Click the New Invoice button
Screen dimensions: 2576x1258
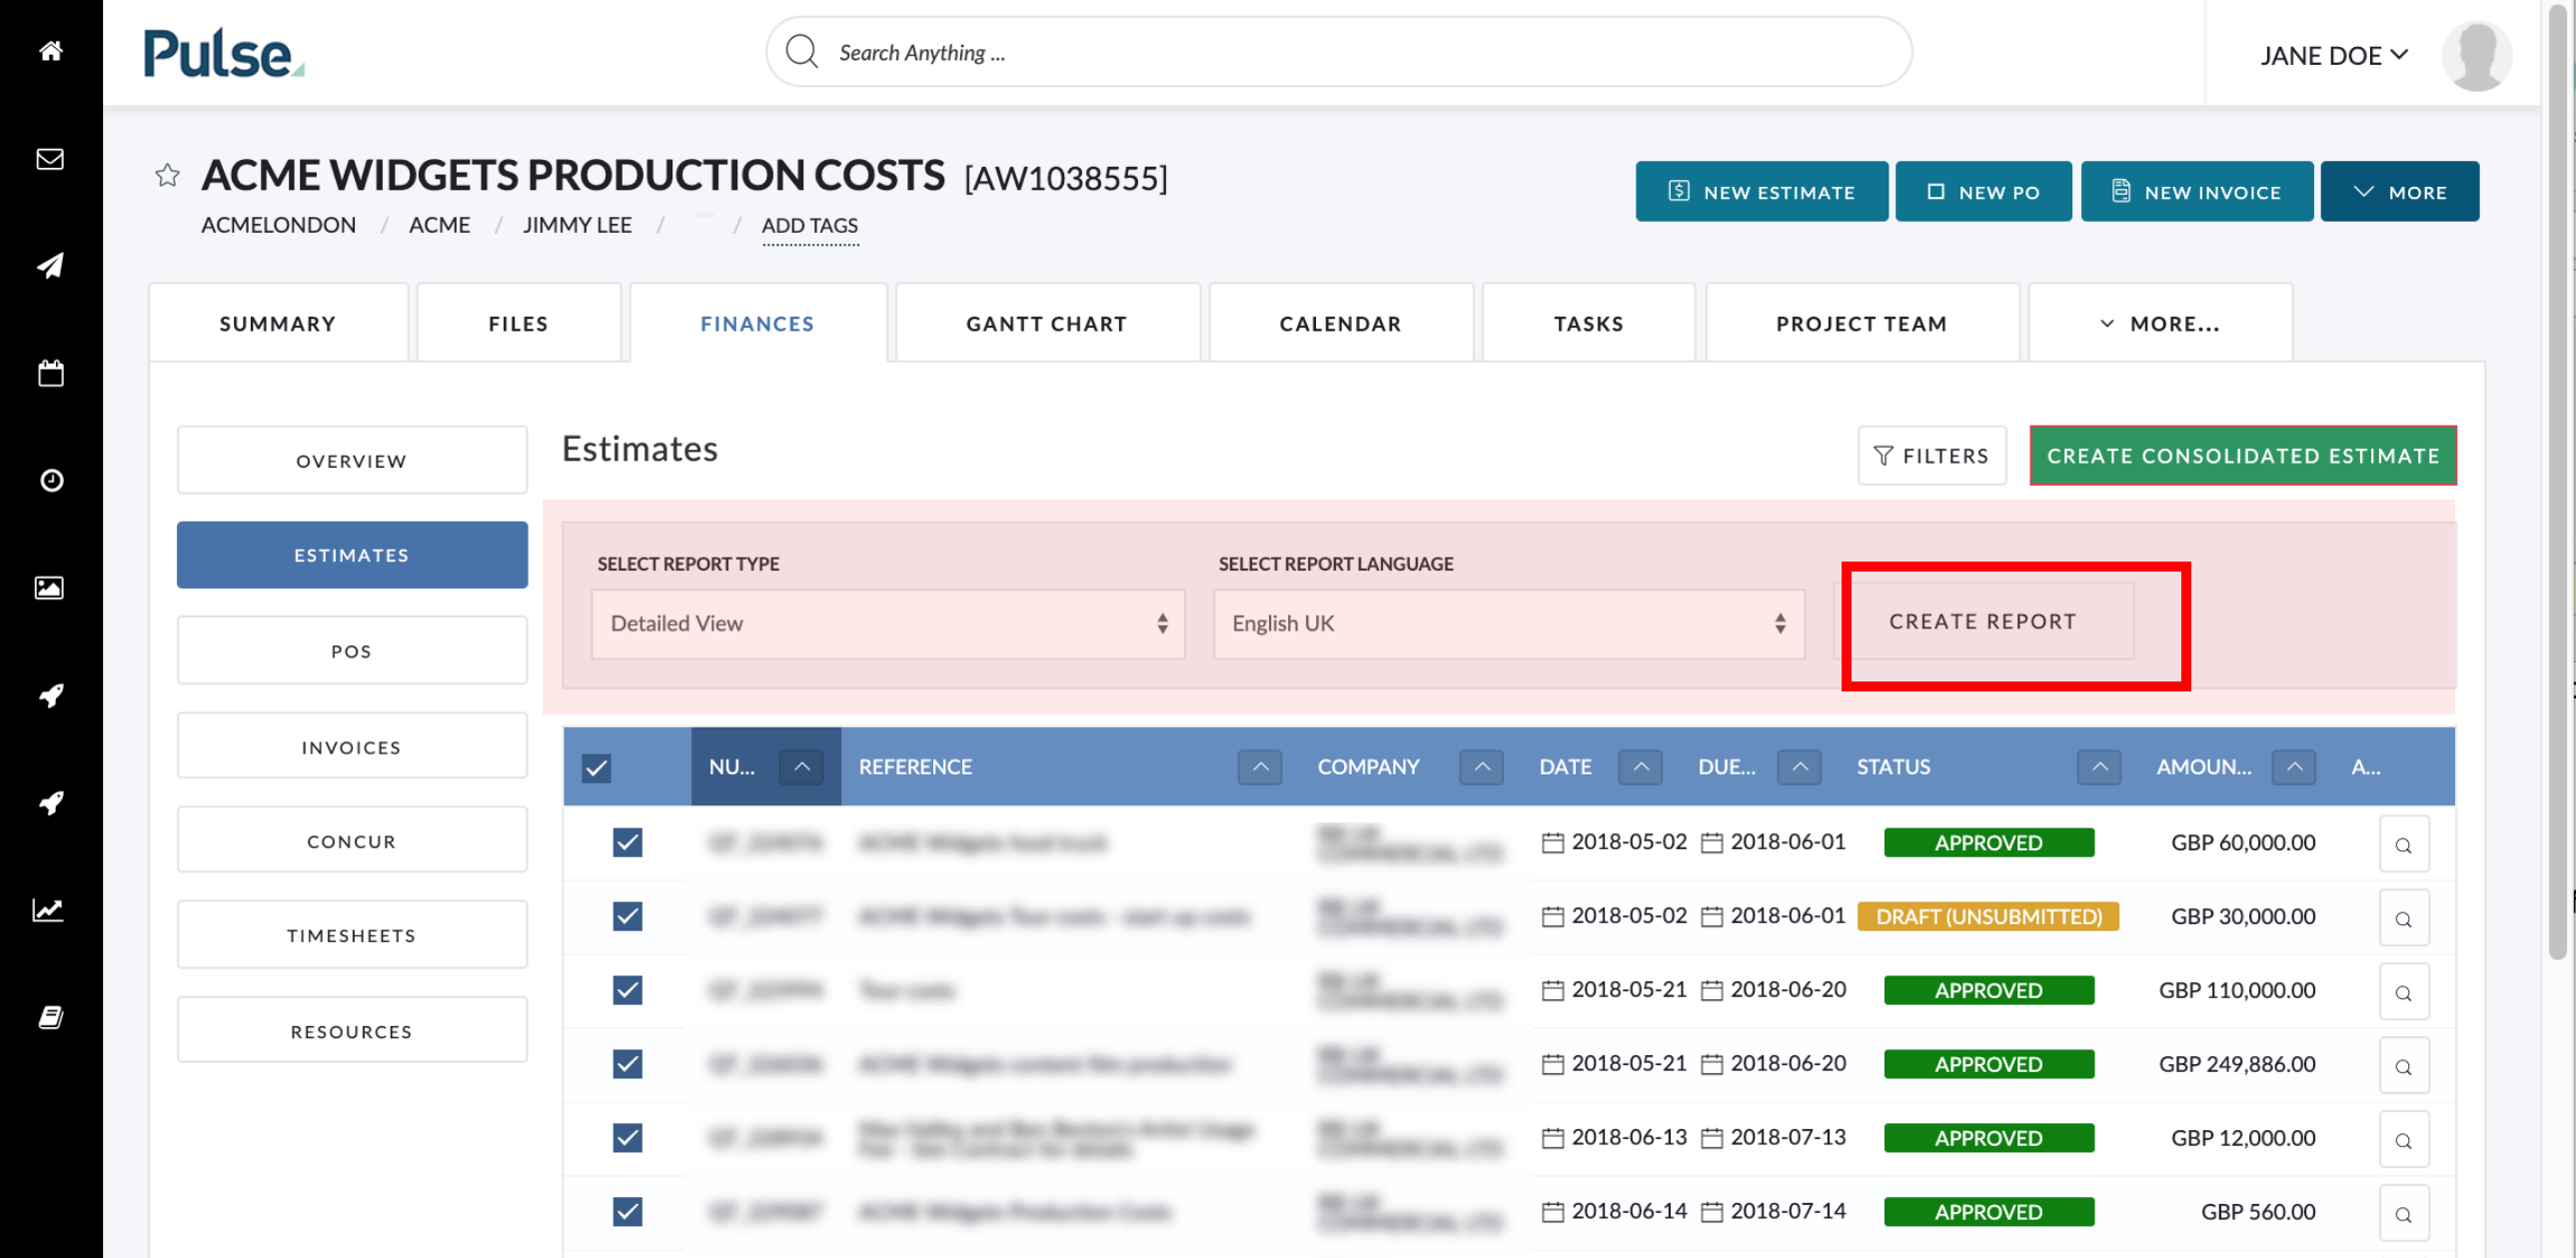pyautogui.click(x=2197, y=191)
